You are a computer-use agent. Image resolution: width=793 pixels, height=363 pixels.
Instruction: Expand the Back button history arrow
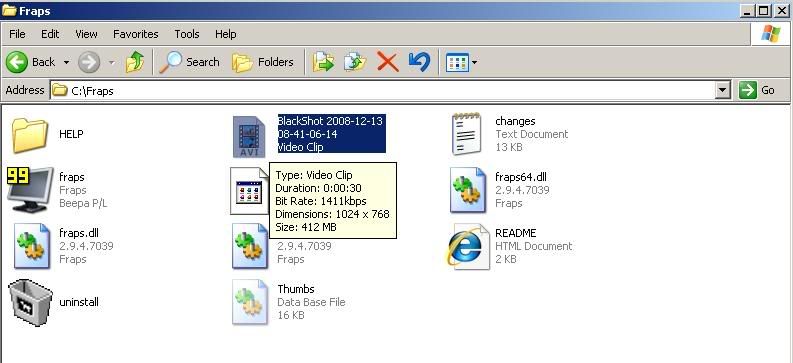(x=66, y=63)
